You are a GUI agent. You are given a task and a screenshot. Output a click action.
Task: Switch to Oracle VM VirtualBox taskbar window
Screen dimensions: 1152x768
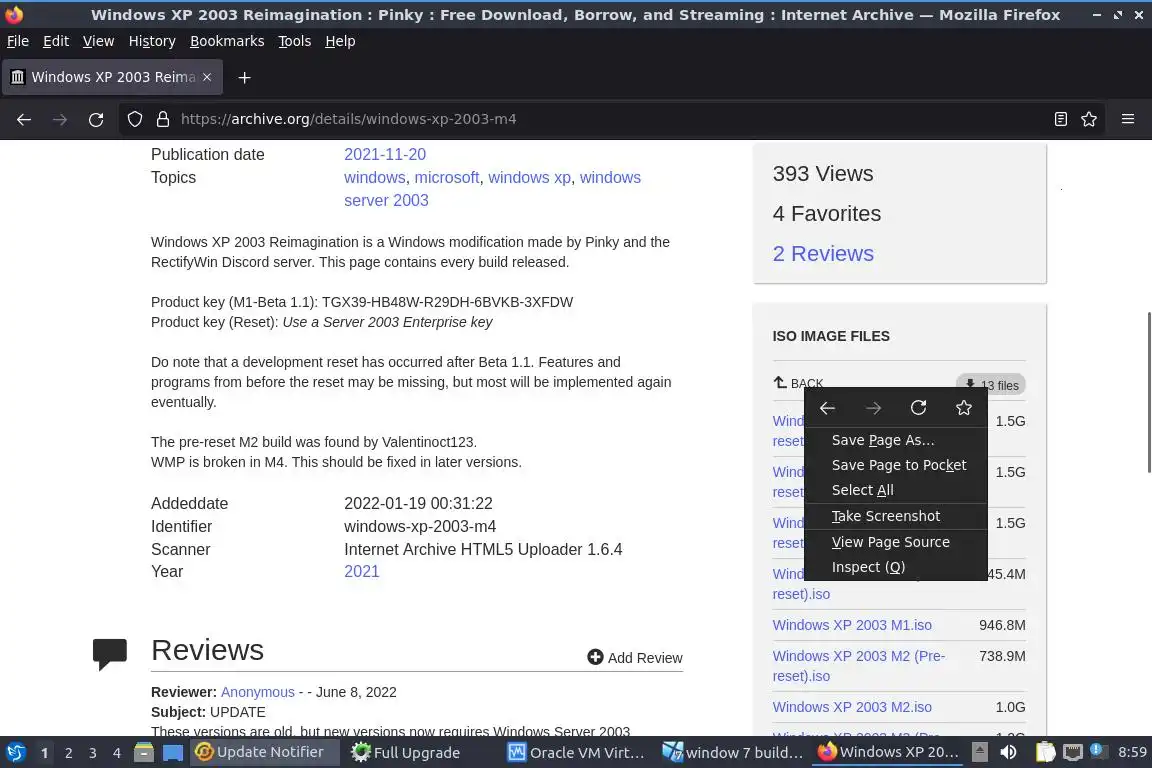coord(577,752)
